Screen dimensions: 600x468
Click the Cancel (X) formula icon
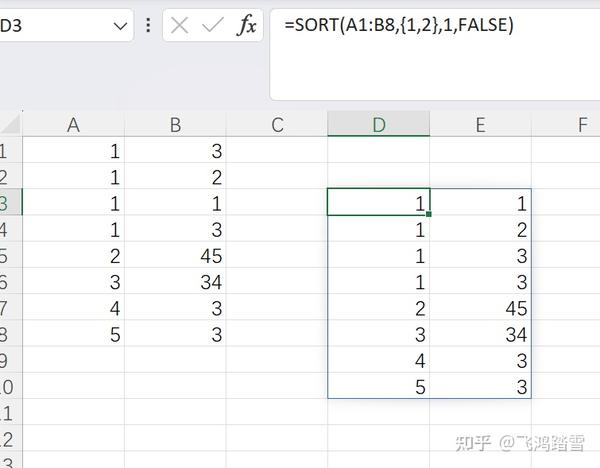(180, 26)
